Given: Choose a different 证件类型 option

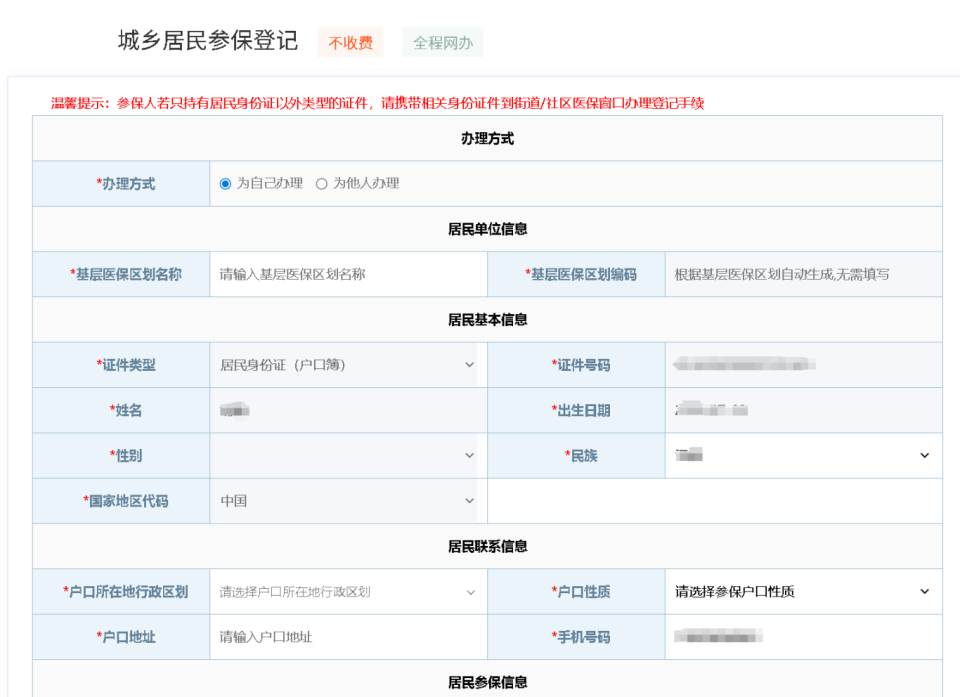Looking at the screenshot, I should 345,364.
